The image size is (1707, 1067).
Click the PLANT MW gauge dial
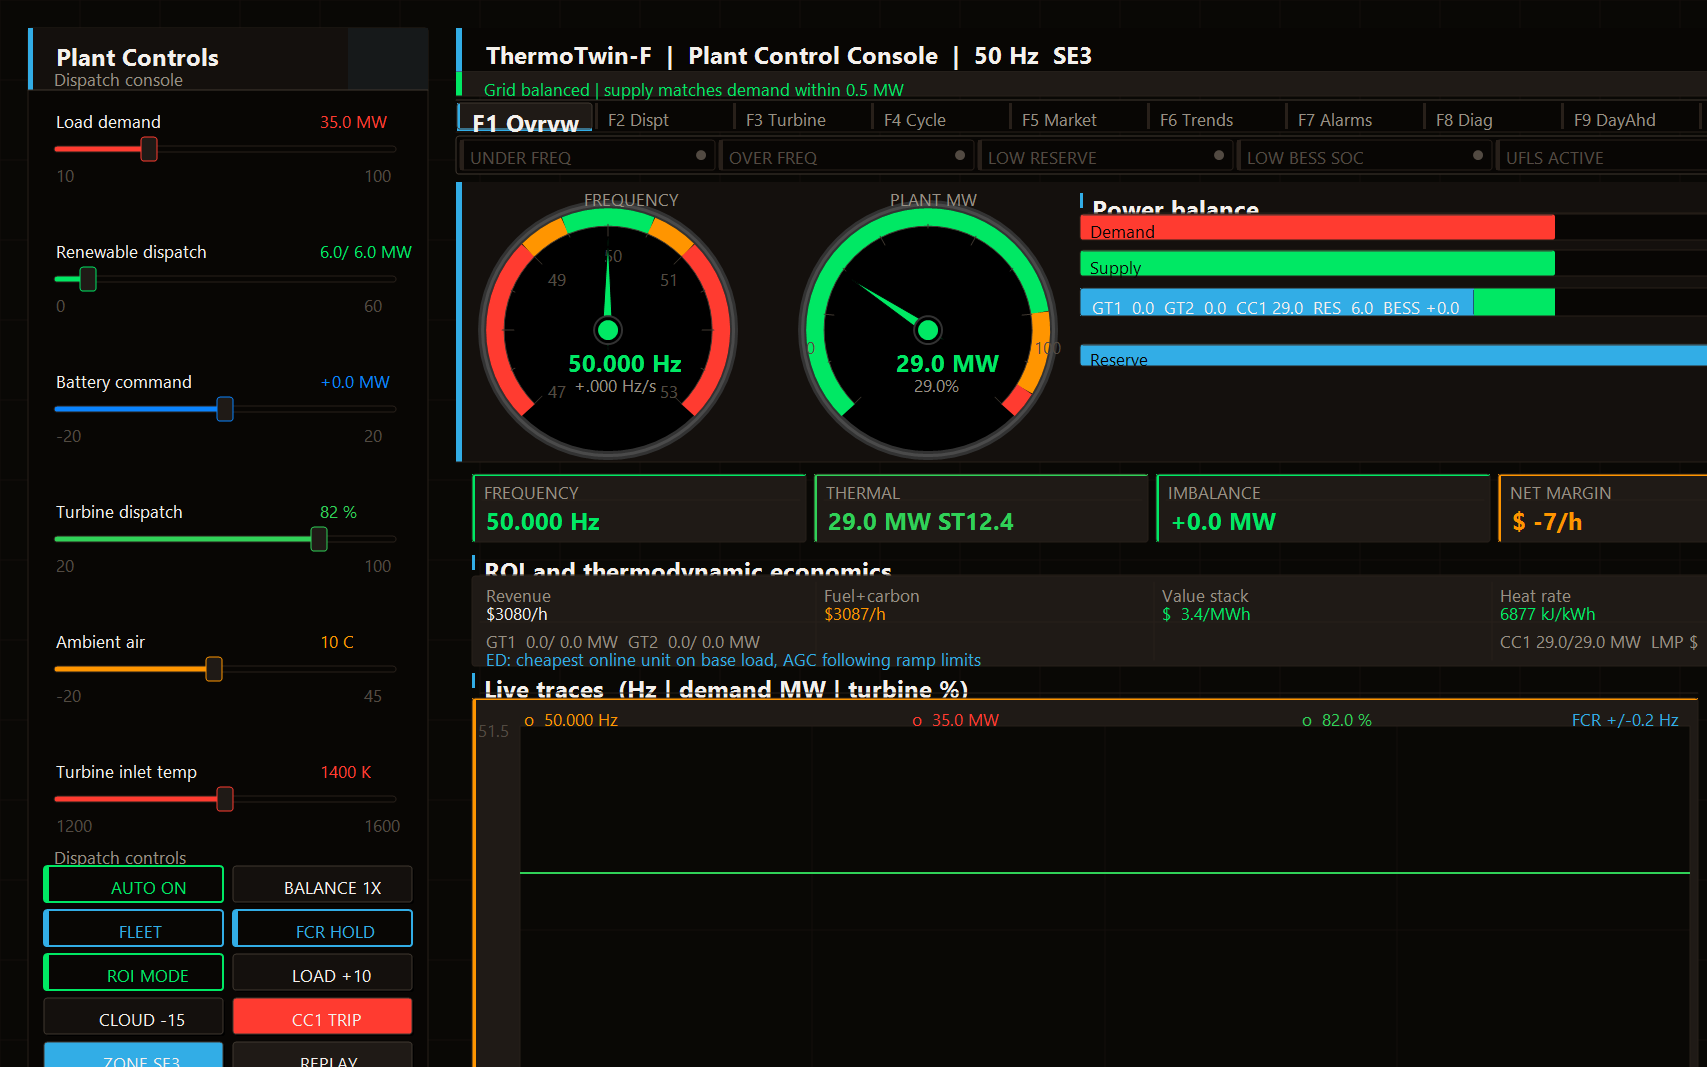[928, 330]
